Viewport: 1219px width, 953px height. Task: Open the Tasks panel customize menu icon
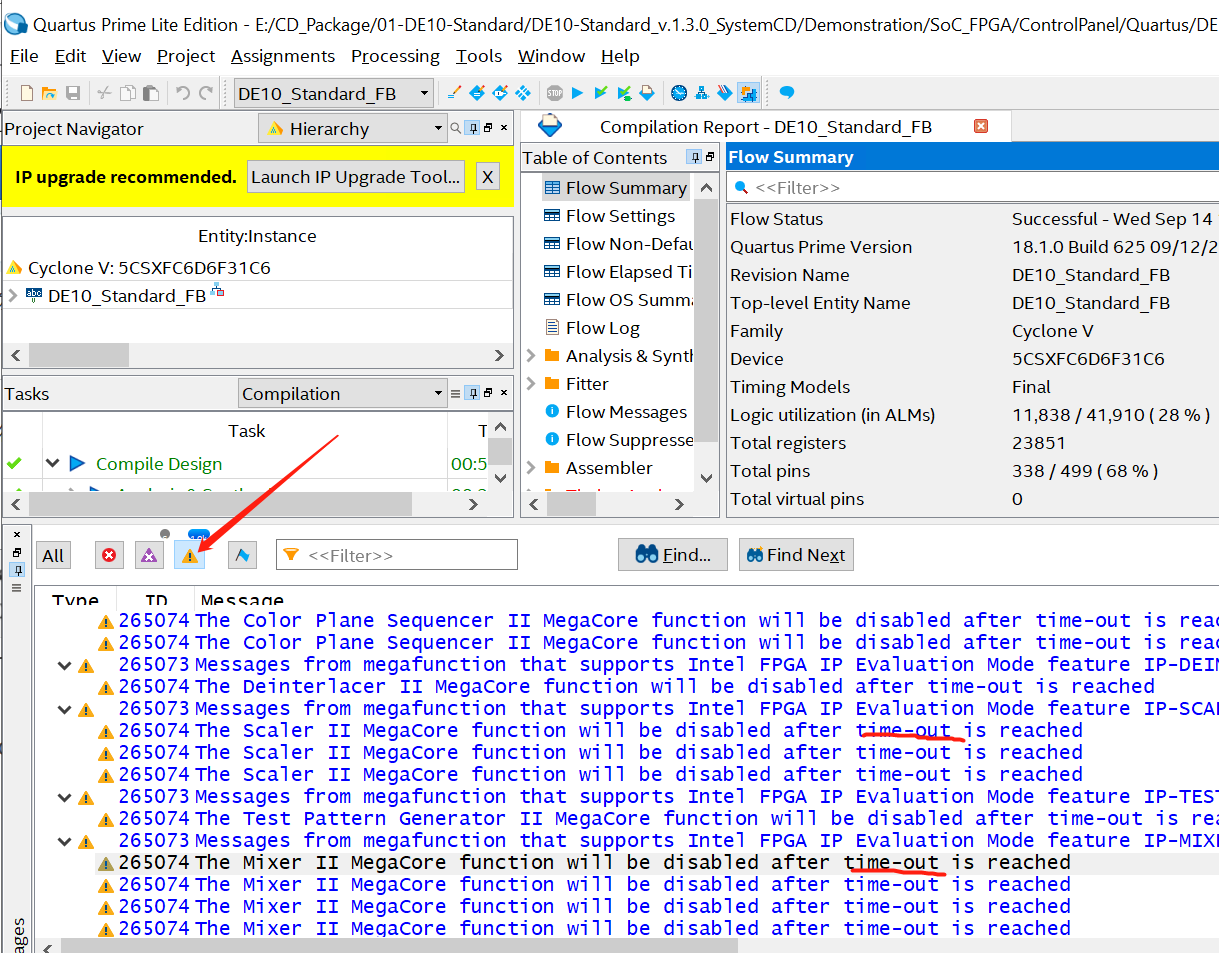coord(456,393)
